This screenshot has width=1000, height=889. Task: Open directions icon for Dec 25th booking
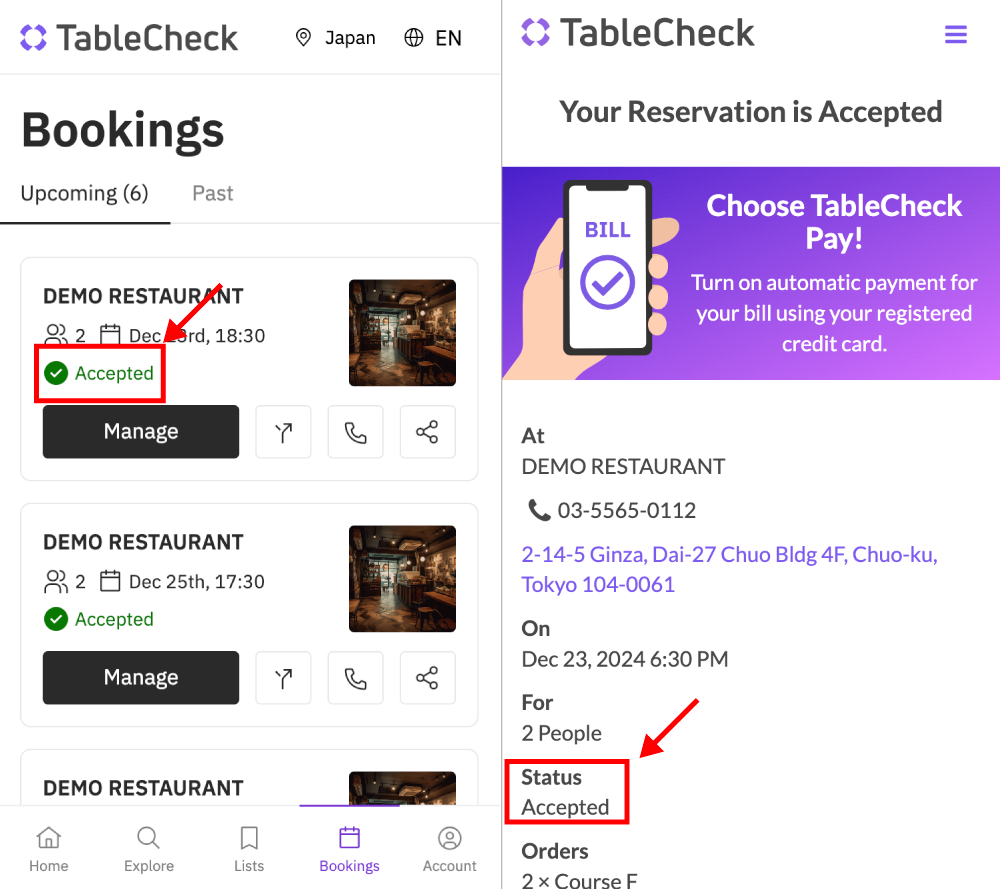[283, 678]
